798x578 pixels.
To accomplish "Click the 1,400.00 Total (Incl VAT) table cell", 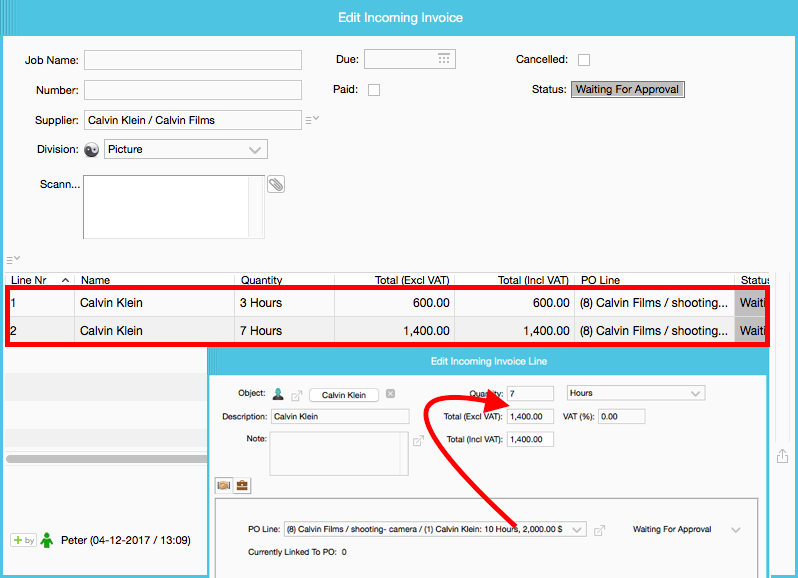I will 515,331.
